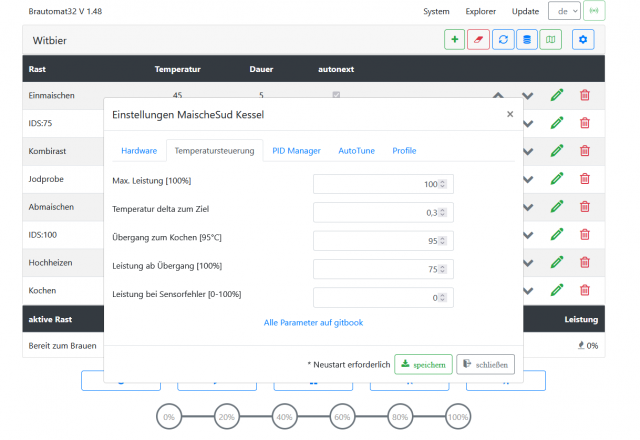Delete the IDS:100 row

click(584, 235)
